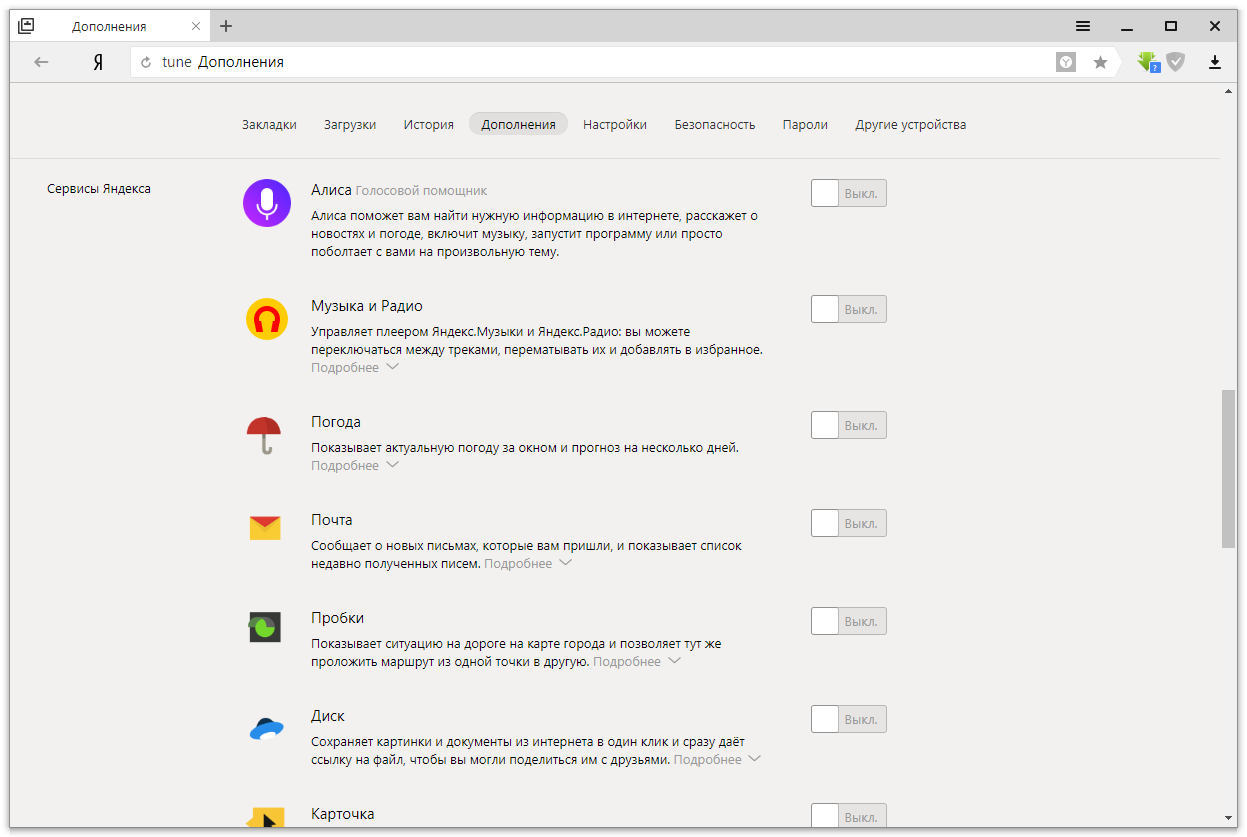1247x837 pixels.
Task: Click the Yandex 'Я' home button
Action: [98, 62]
